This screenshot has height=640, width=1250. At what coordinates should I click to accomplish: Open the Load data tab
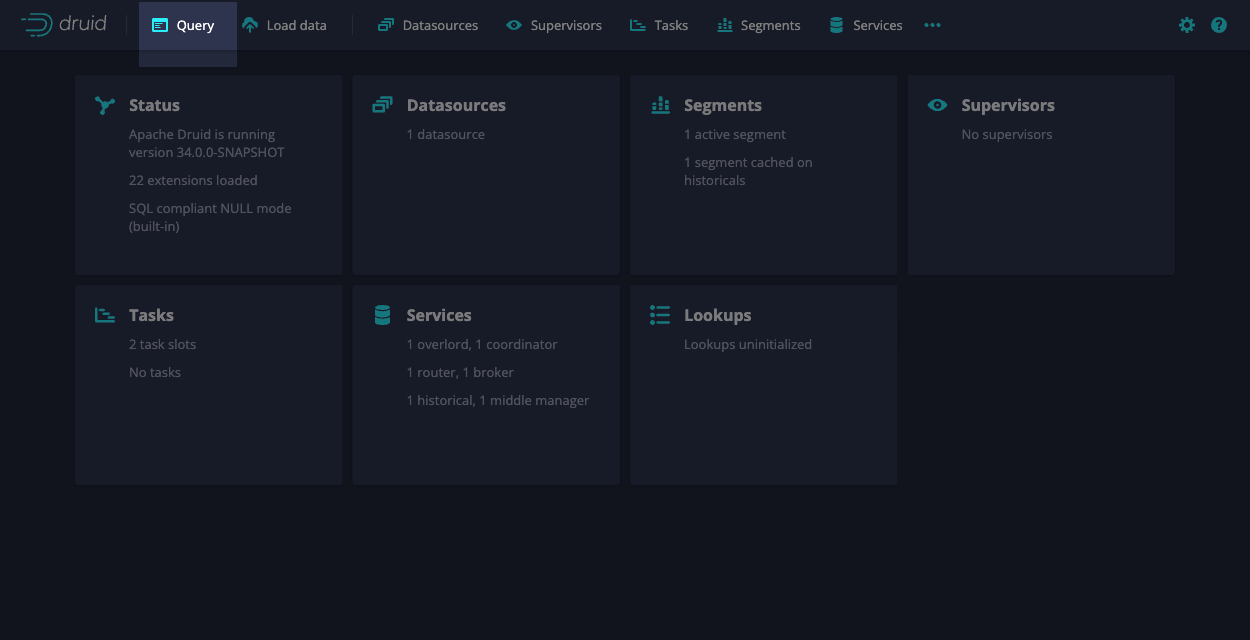[x=285, y=25]
